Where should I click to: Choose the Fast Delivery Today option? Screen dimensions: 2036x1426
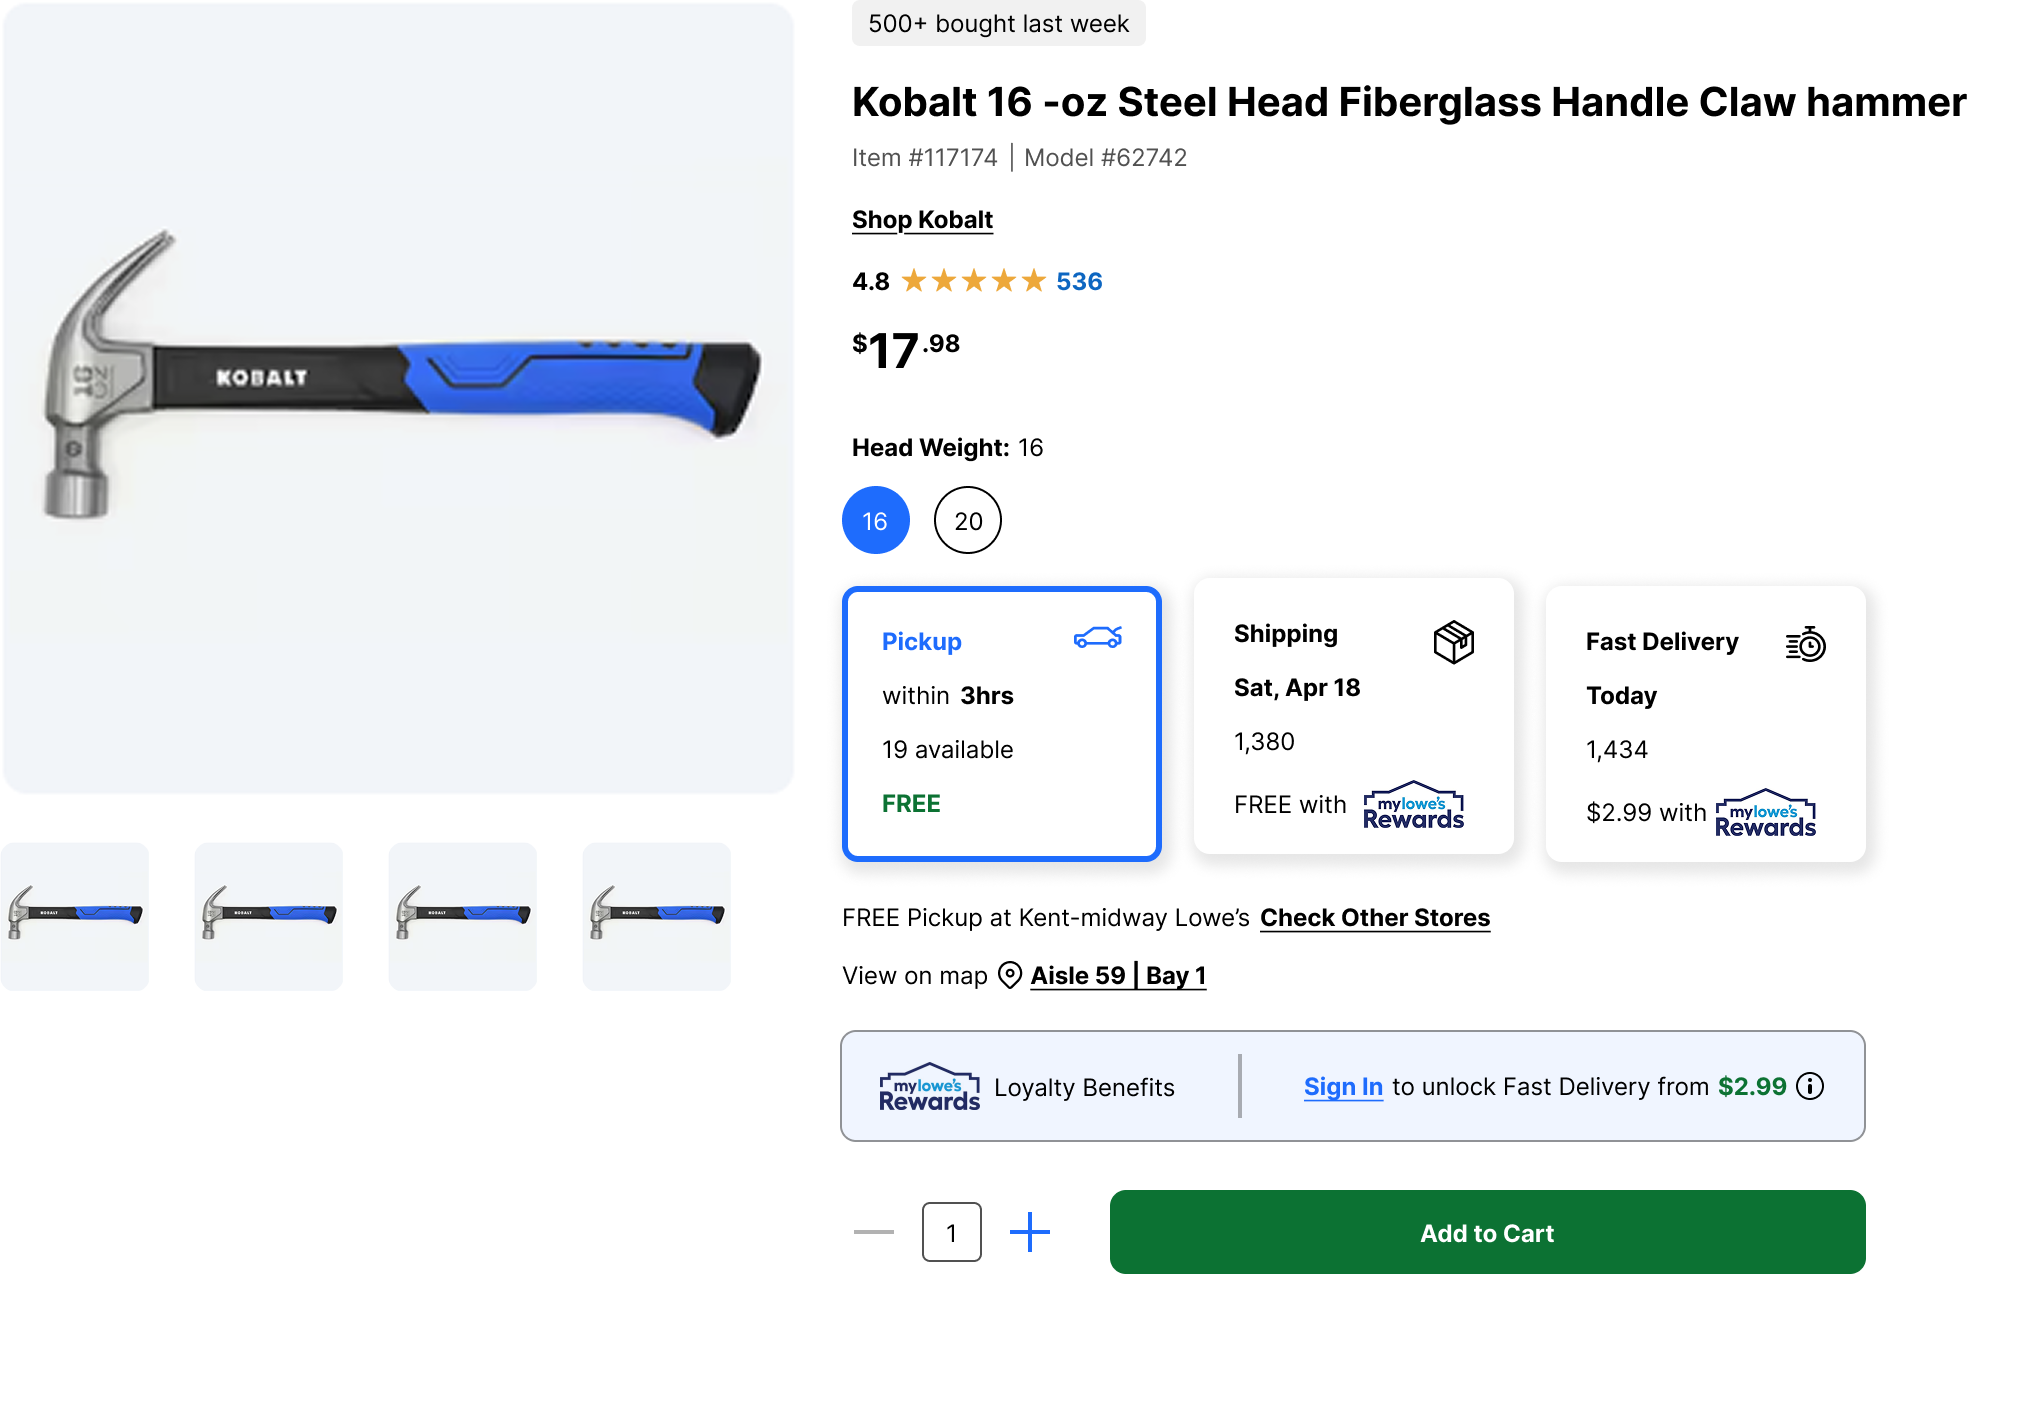click(1706, 724)
